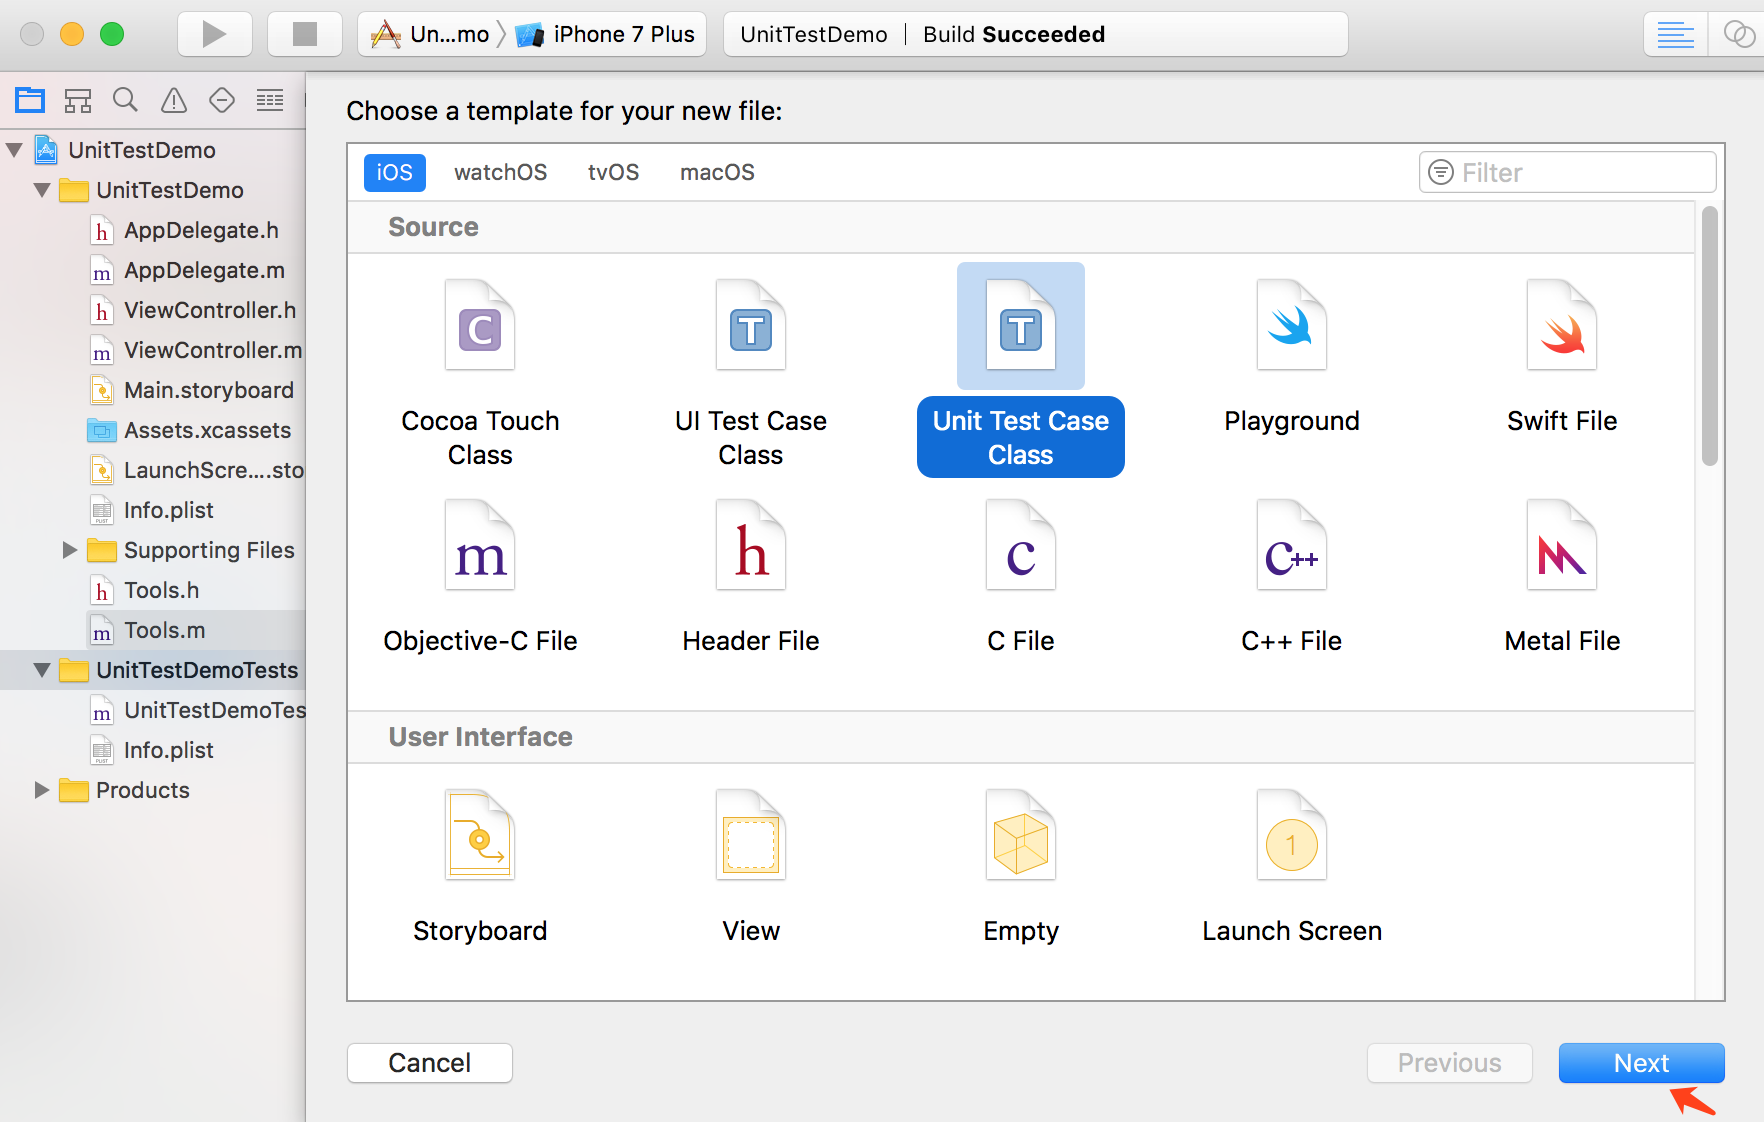Open the Debug navigator lines icon
The width and height of the screenshot is (1764, 1122).
[x=270, y=100]
